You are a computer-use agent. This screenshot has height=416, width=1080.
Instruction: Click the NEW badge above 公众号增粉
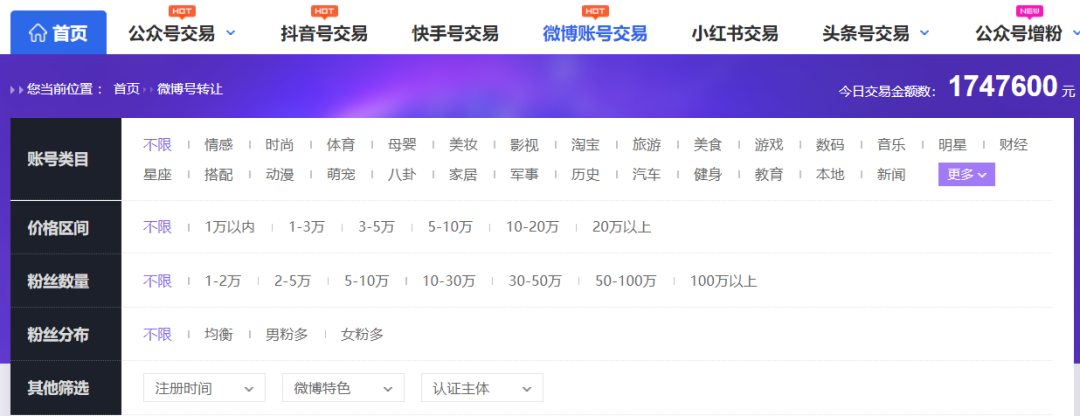click(1029, 11)
